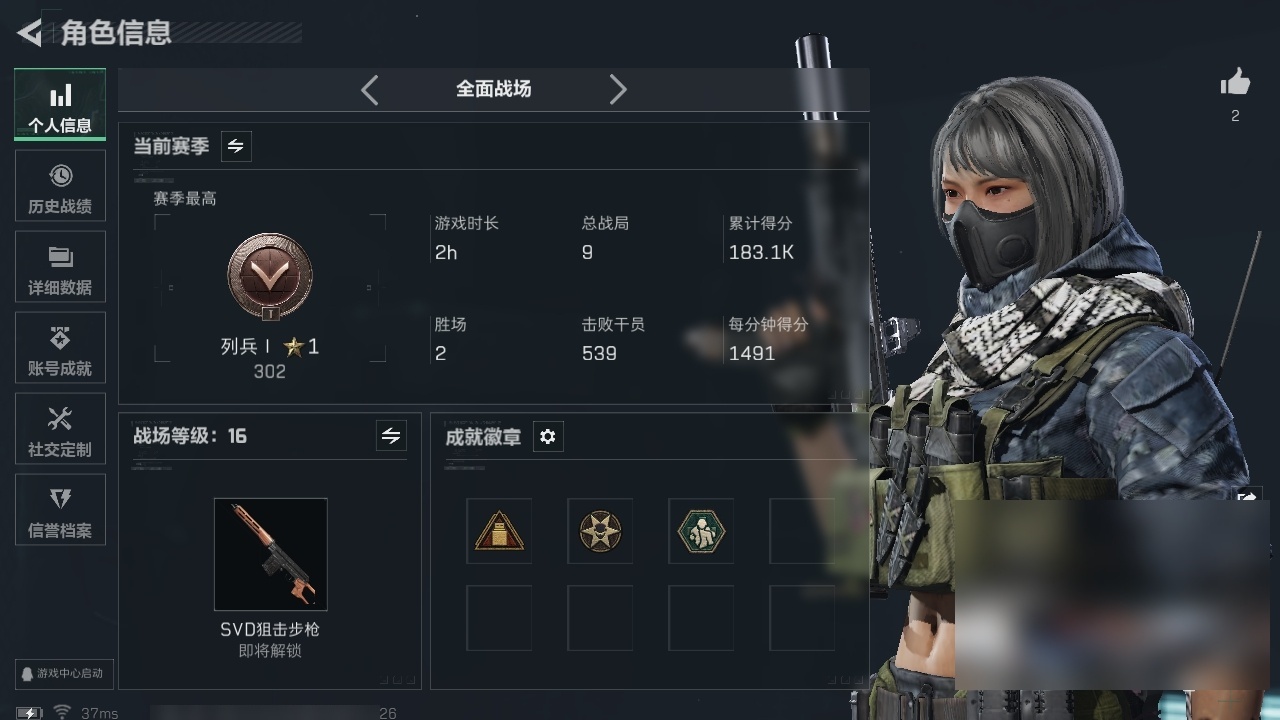Select the star medal achievement badge
The width and height of the screenshot is (1280, 720).
coord(600,531)
